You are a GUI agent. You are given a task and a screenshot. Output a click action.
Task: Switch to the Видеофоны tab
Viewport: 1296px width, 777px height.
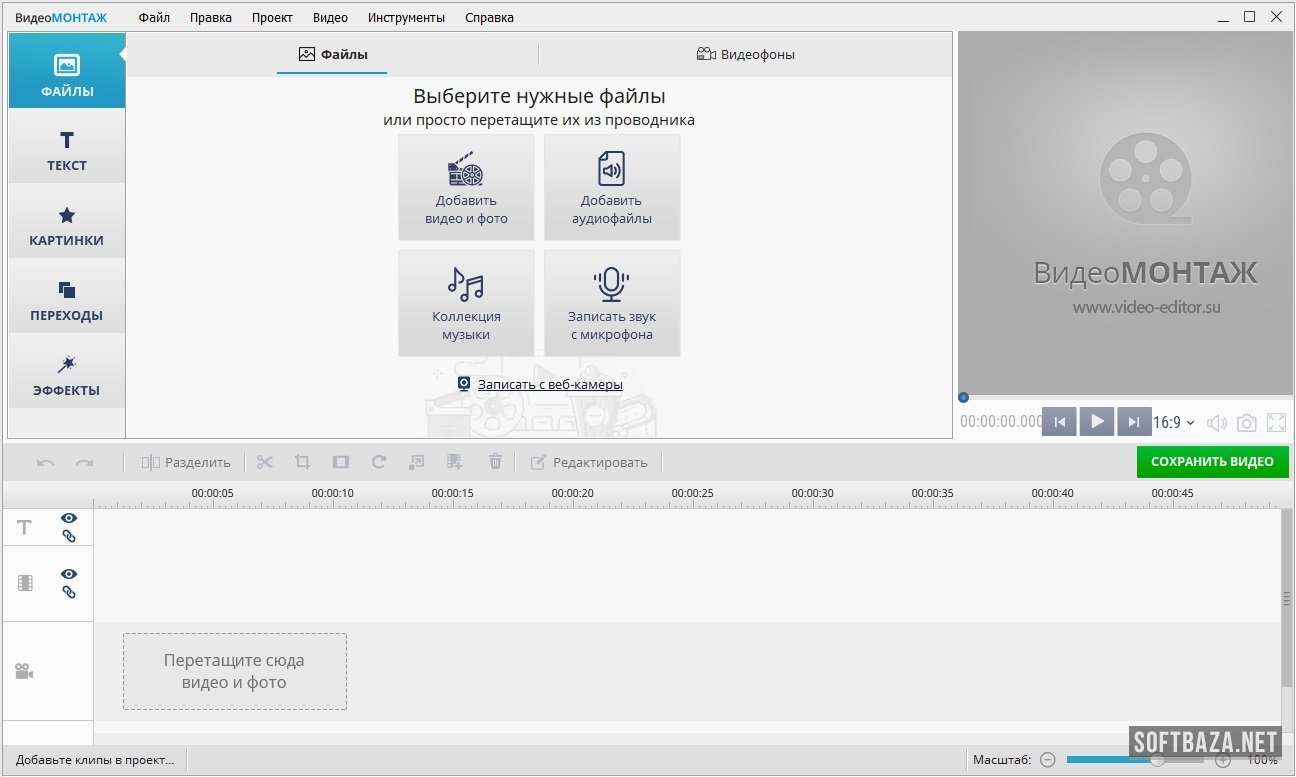click(x=746, y=55)
